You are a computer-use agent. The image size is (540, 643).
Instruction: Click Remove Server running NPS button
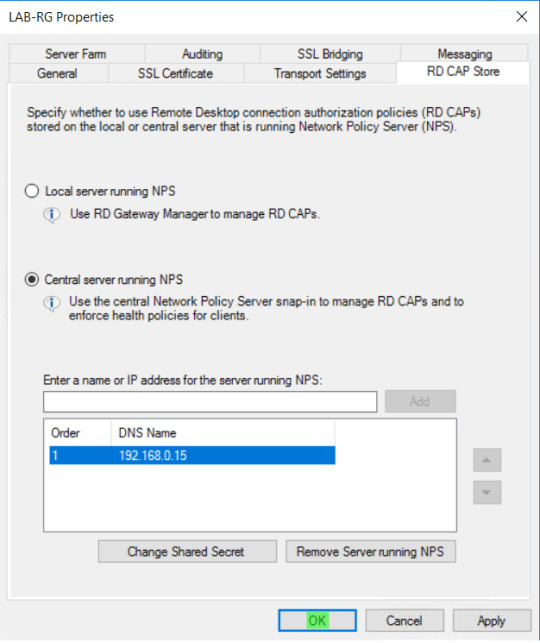(371, 552)
